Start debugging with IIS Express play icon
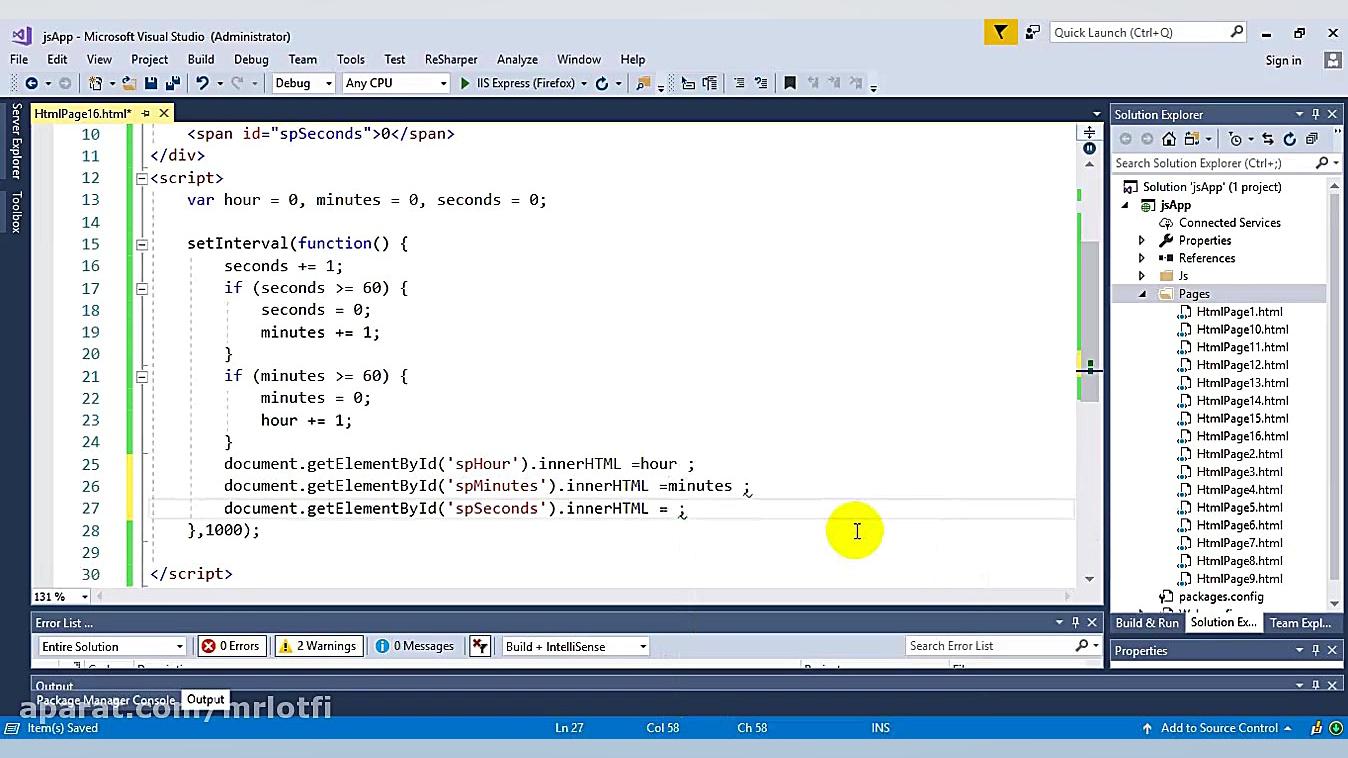1348x758 pixels. [465, 84]
